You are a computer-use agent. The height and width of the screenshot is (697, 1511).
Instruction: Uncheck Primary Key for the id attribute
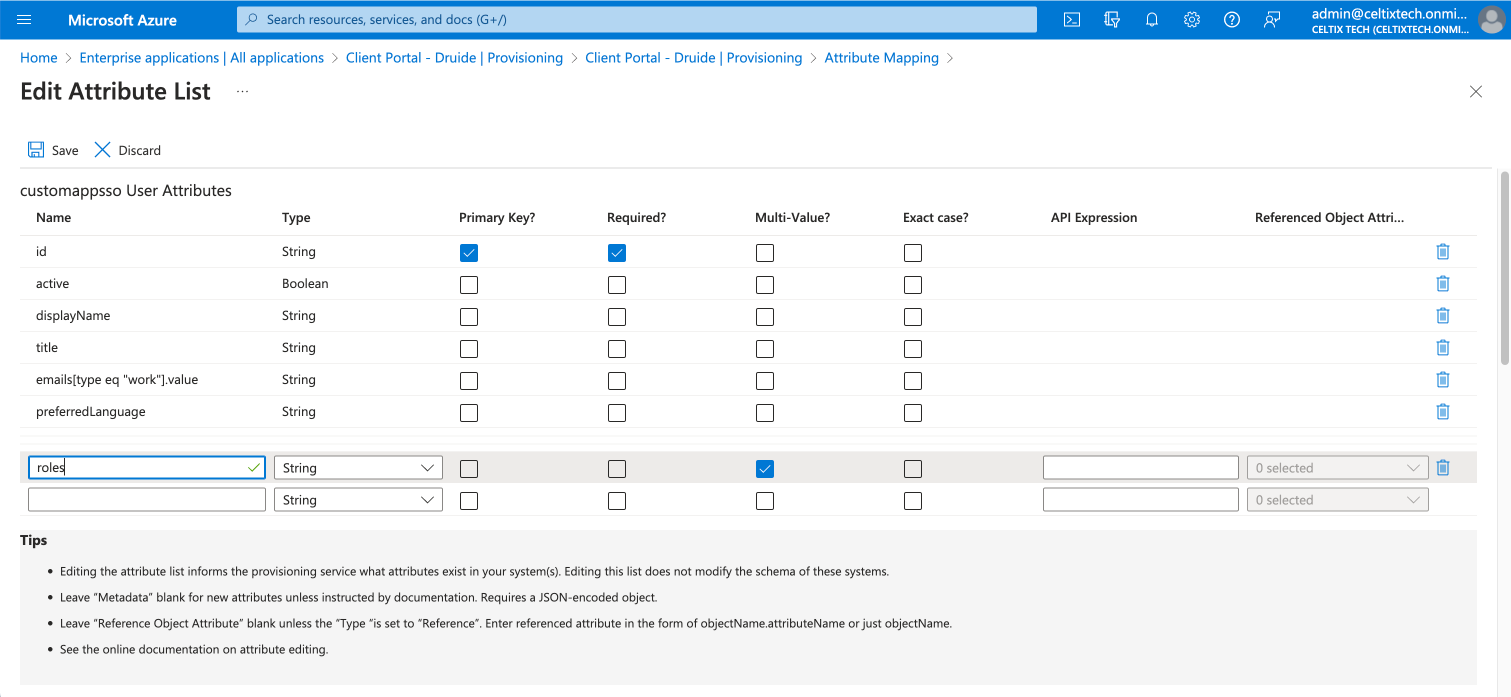pyautogui.click(x=469, y=253)
